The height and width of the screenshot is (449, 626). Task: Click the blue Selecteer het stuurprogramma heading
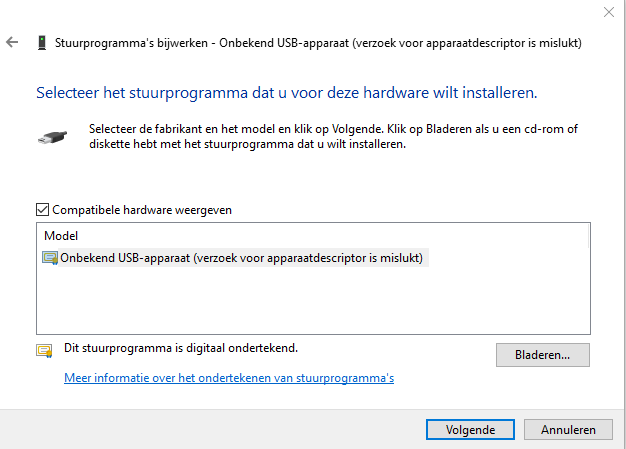pyautogui.click(x=287, y=93)
